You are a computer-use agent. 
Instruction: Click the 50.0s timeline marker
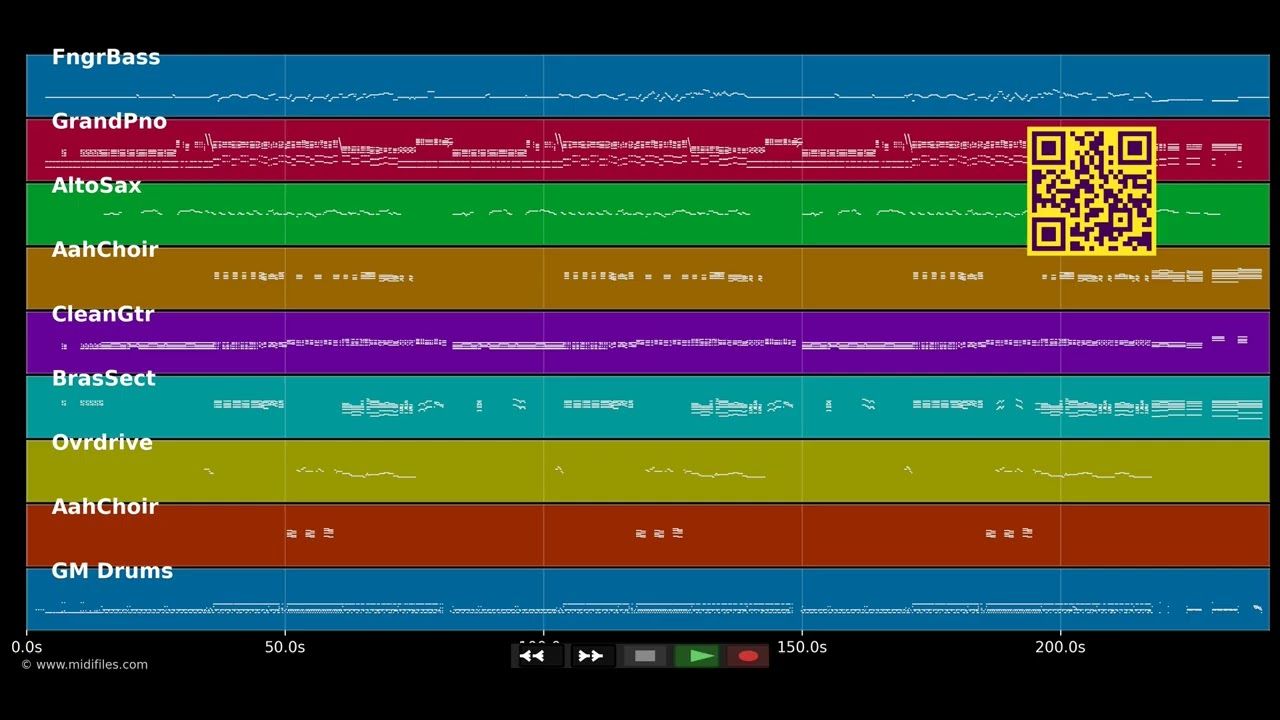pos(285,647)
